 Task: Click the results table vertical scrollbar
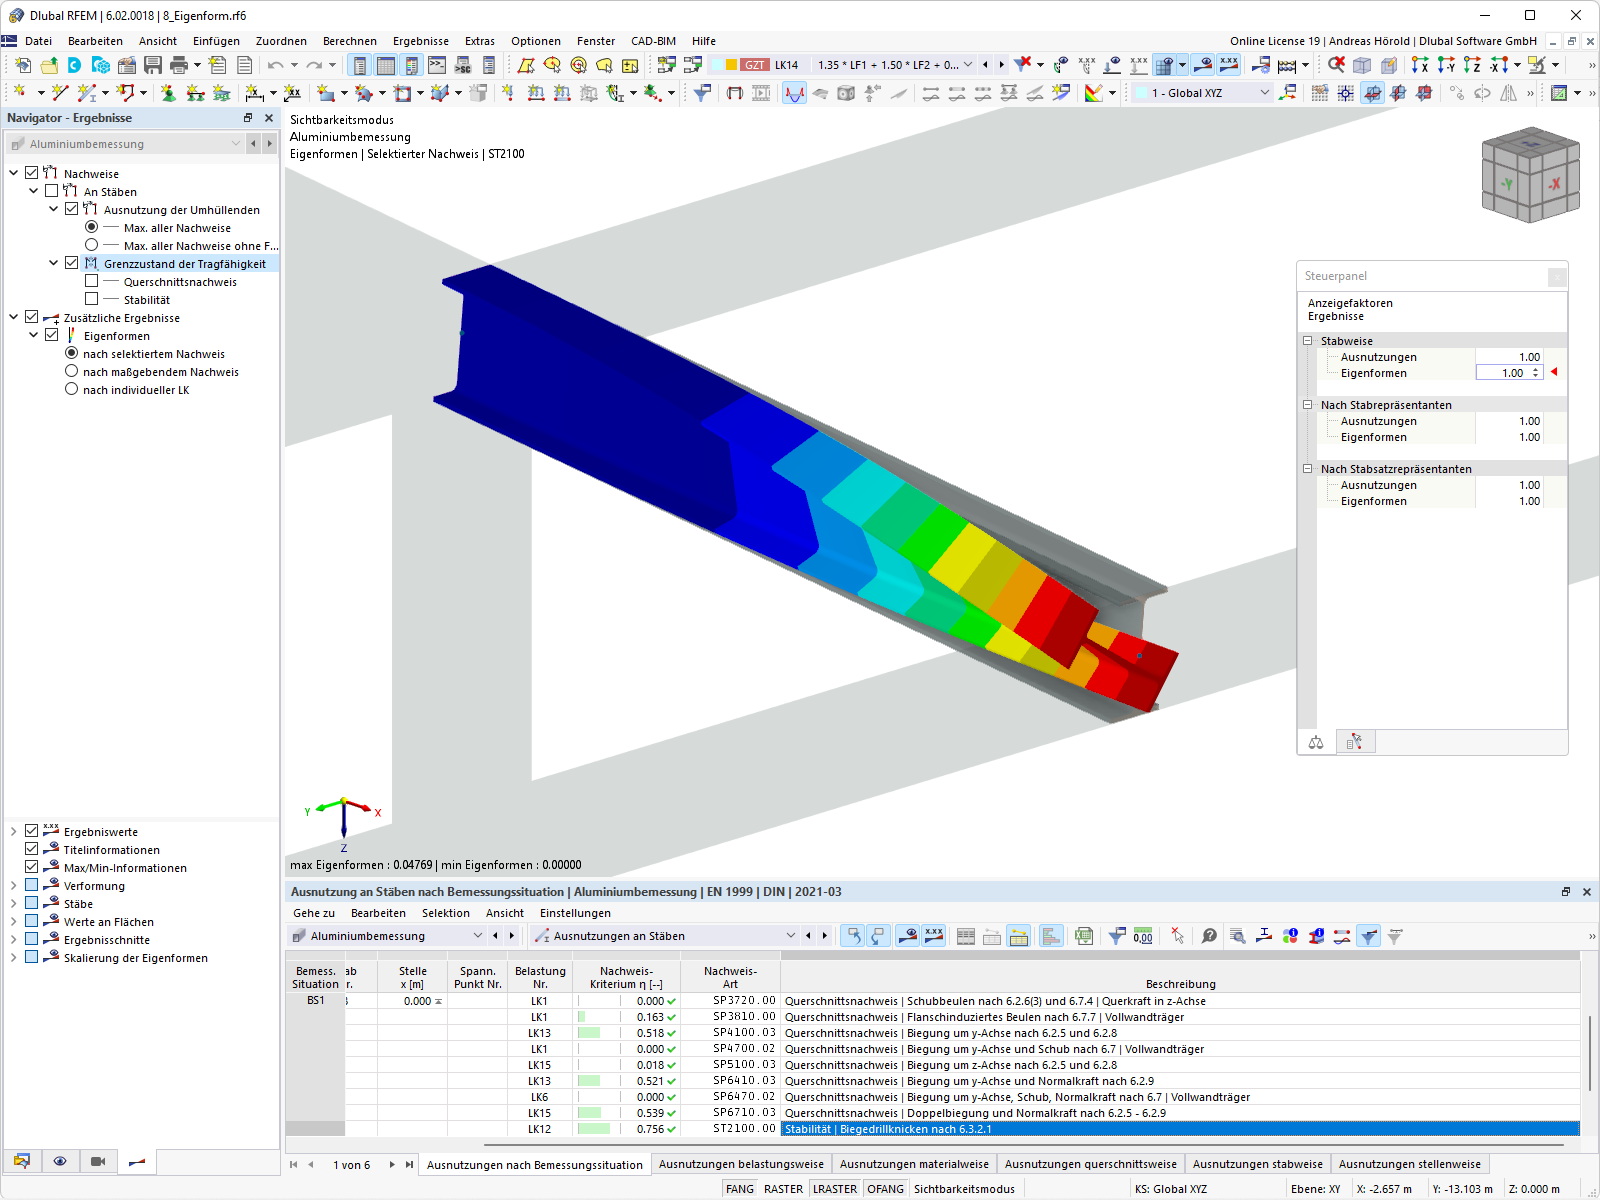[x=1589, y=1054]
